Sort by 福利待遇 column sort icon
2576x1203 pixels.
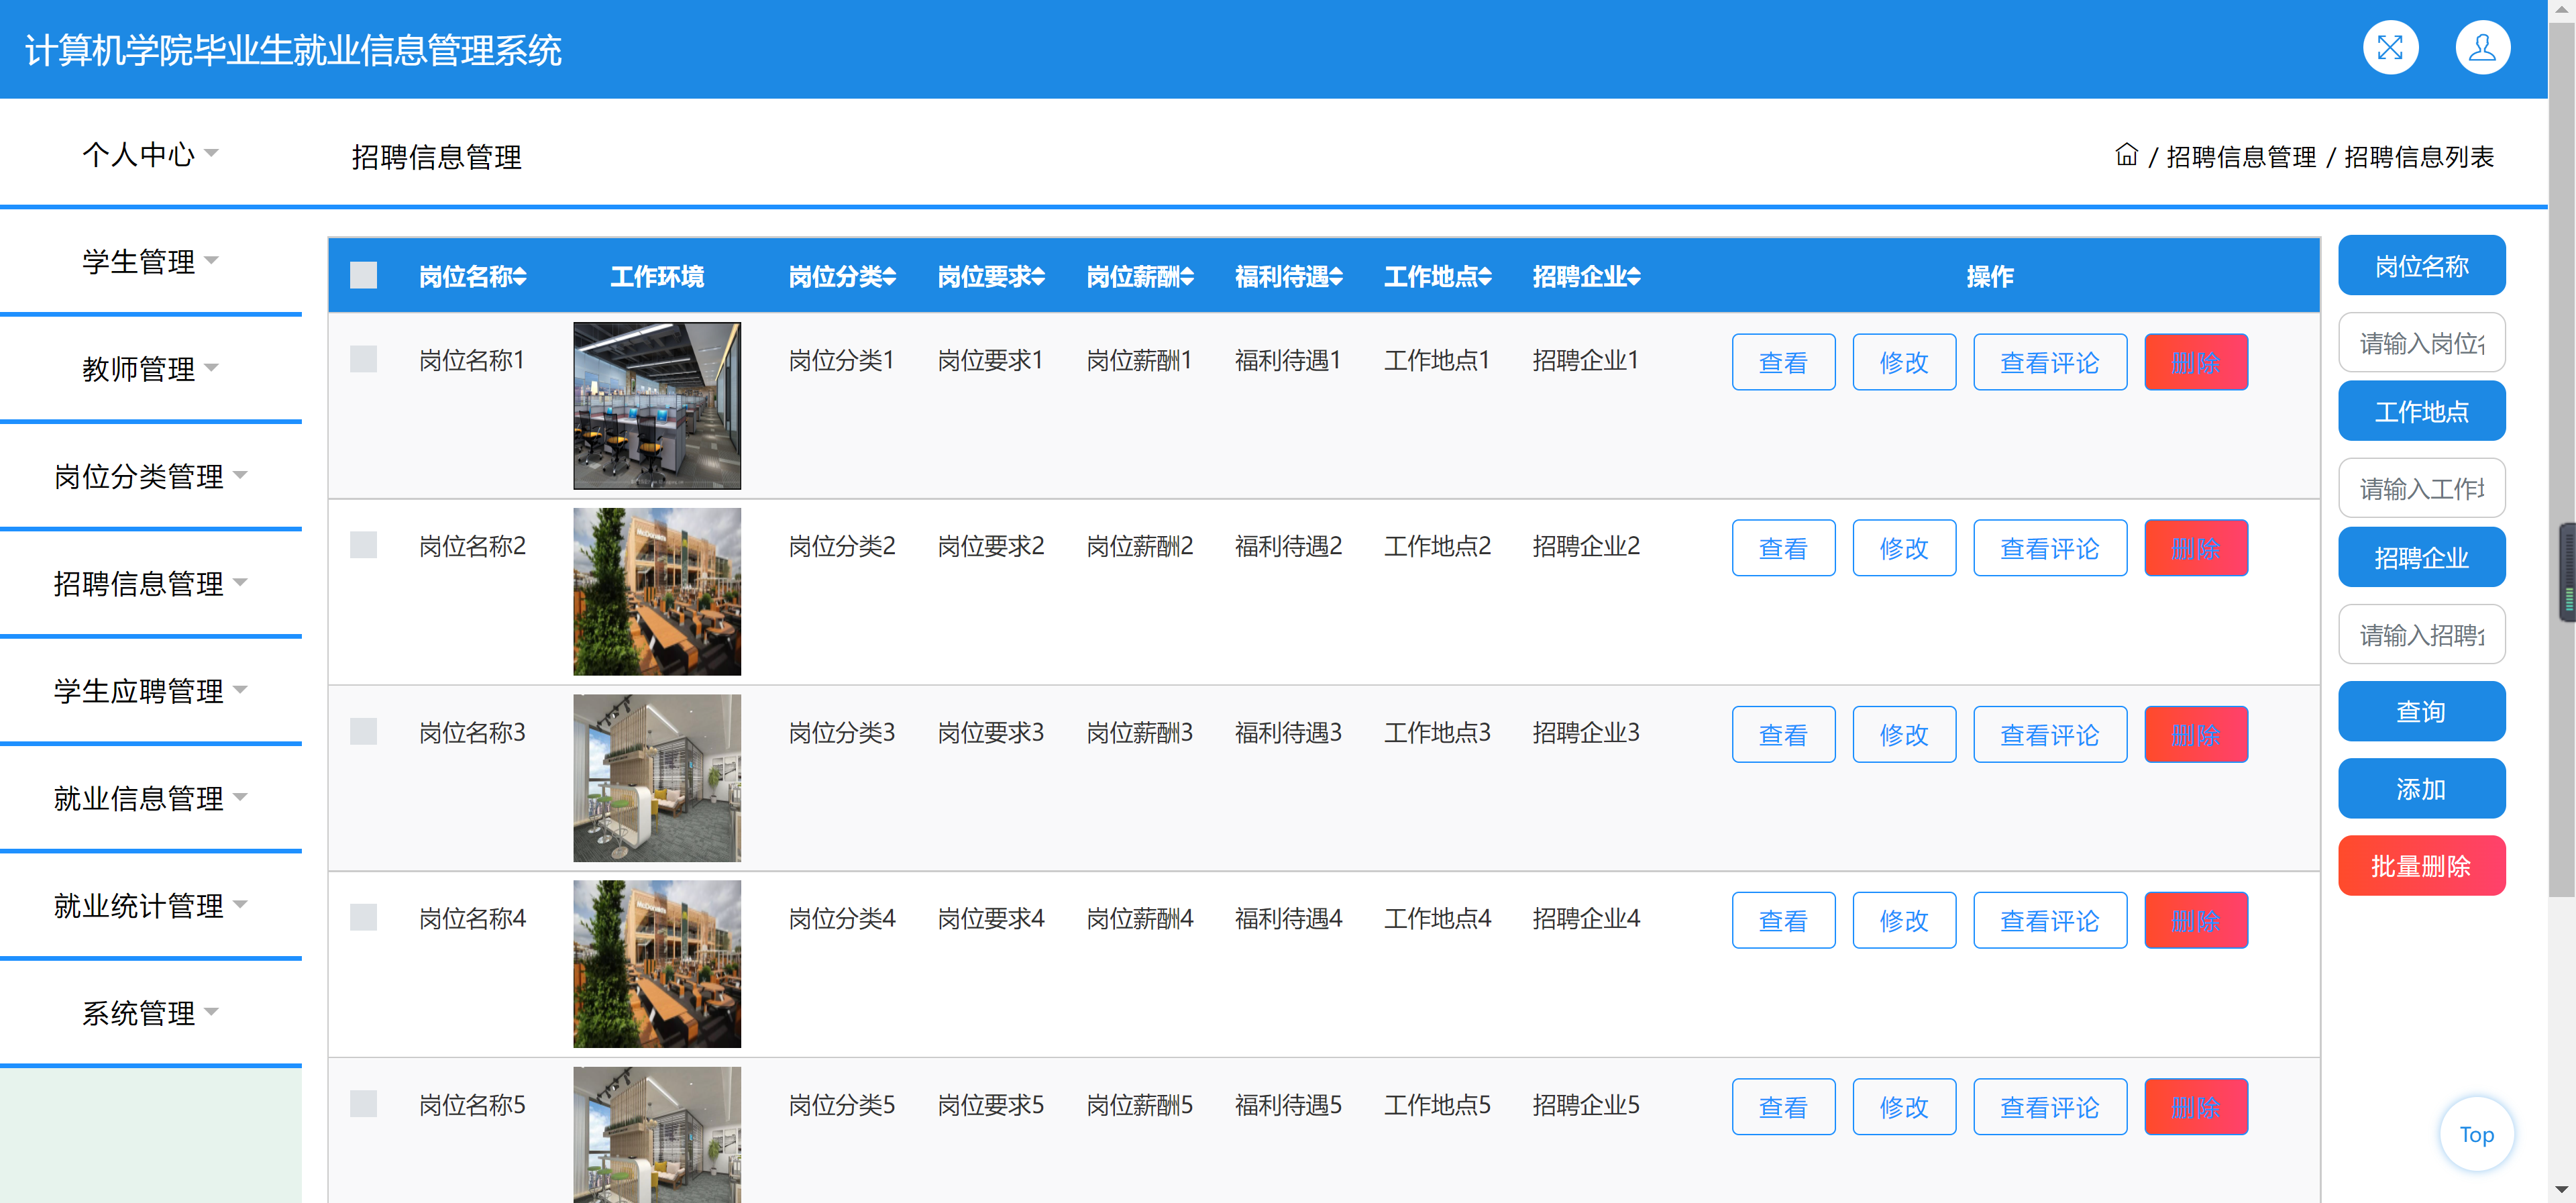(x=1336, y=277)
